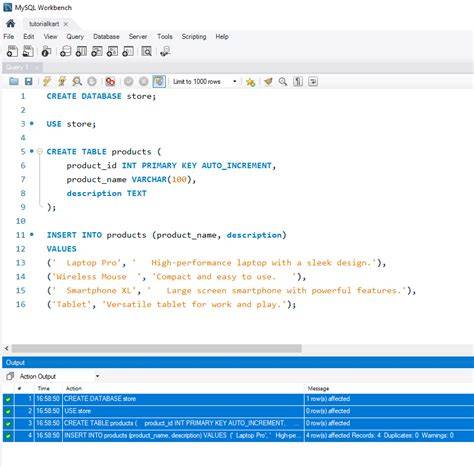The width and height of the screenshot is (474, 467).
Task: Collapse the CREATE TABLE code fold marker
Action: click(40, 152)
